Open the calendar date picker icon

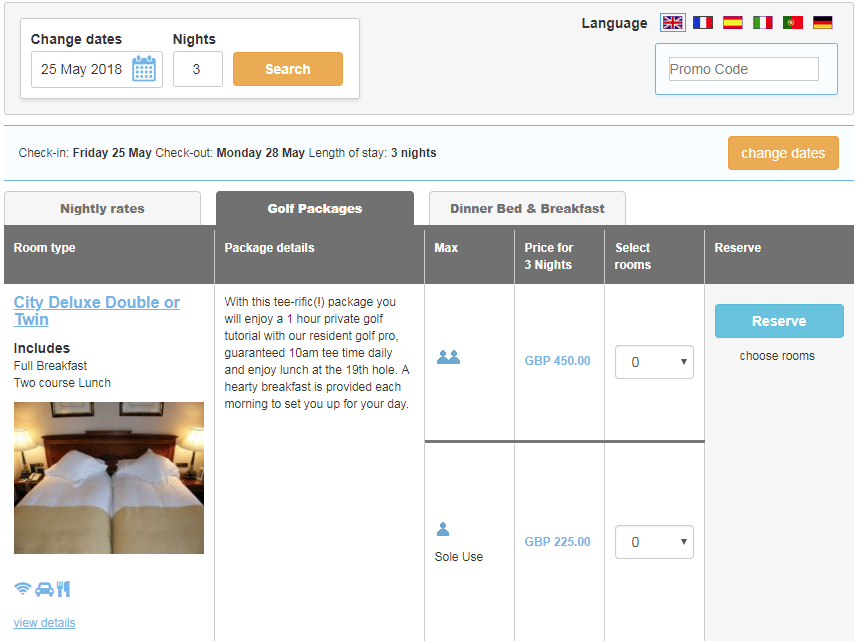click(x=144, y=69)
